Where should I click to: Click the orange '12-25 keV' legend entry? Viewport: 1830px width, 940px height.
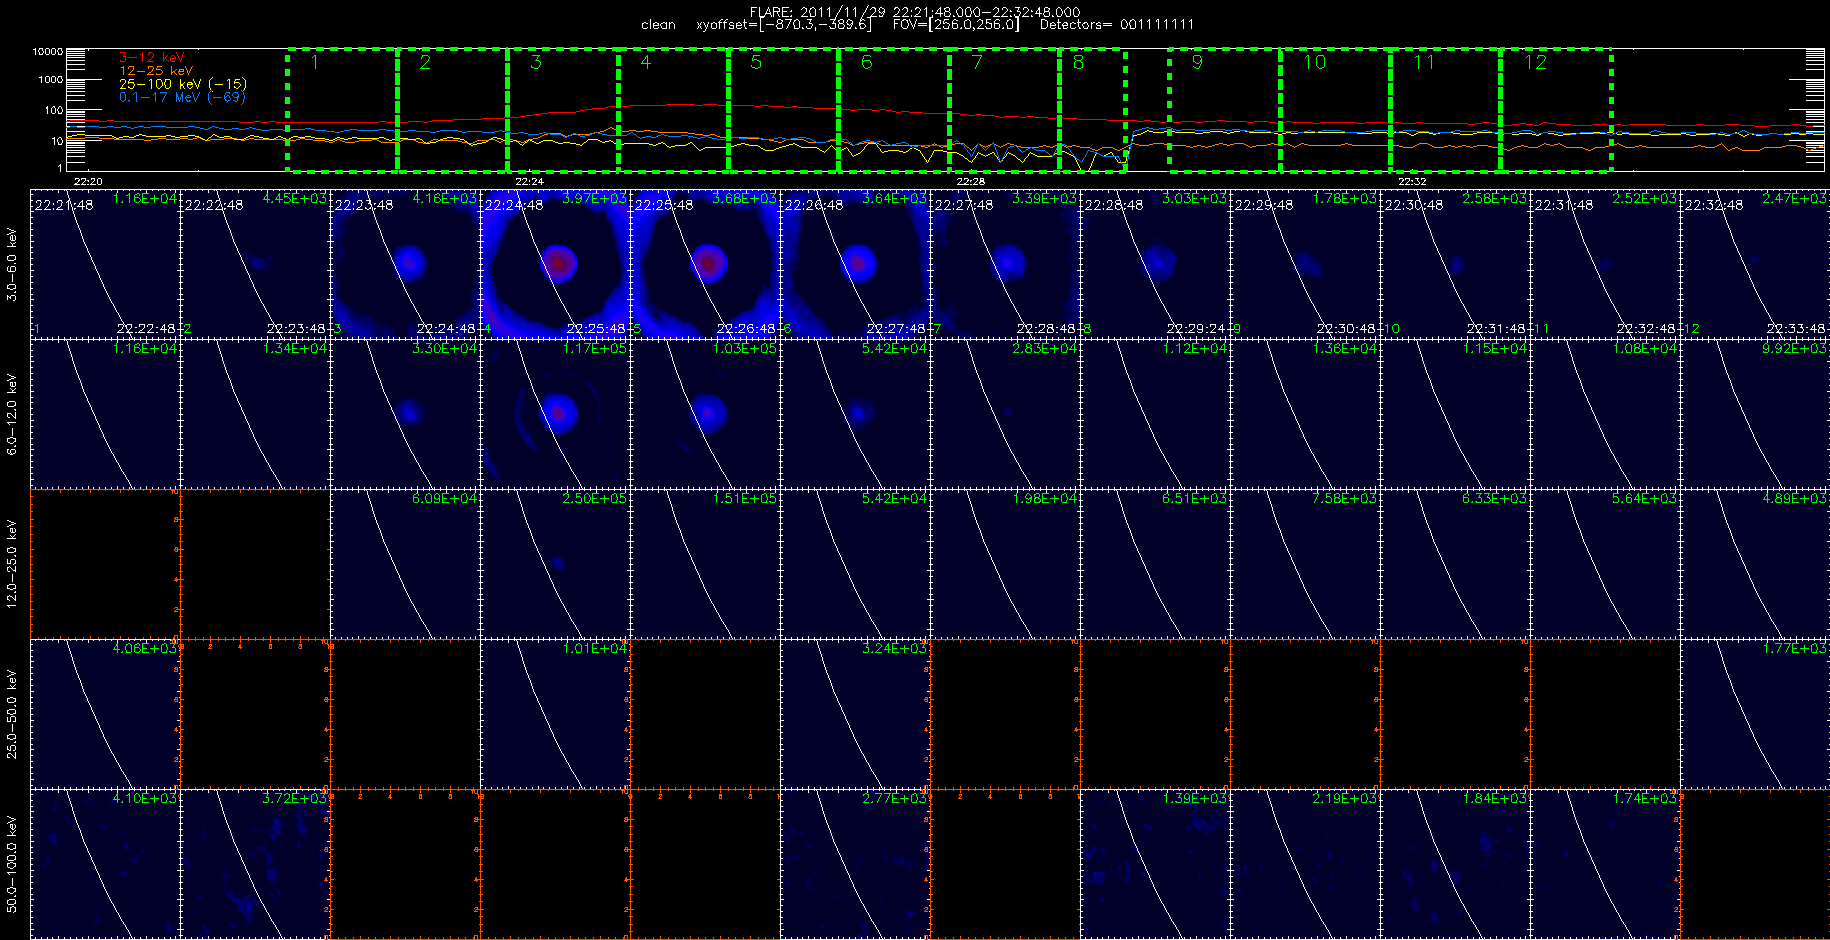[x=156, y=71]
